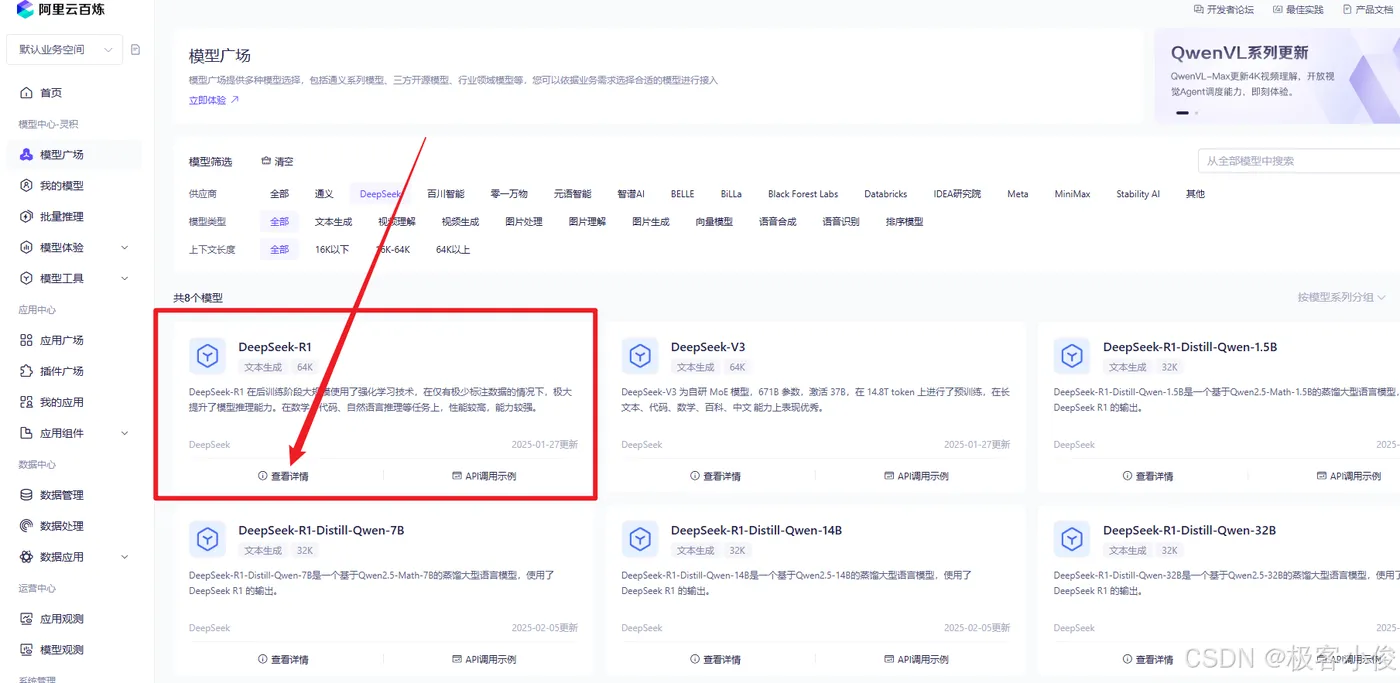Select 语音合成 model type filter
This screenshot has height=683, width=1400.
click(x=778, y=222)
